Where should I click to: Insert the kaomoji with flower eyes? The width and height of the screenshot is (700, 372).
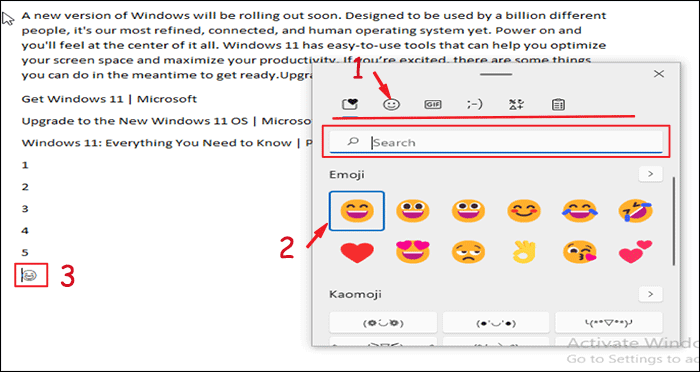coord(383,322)
